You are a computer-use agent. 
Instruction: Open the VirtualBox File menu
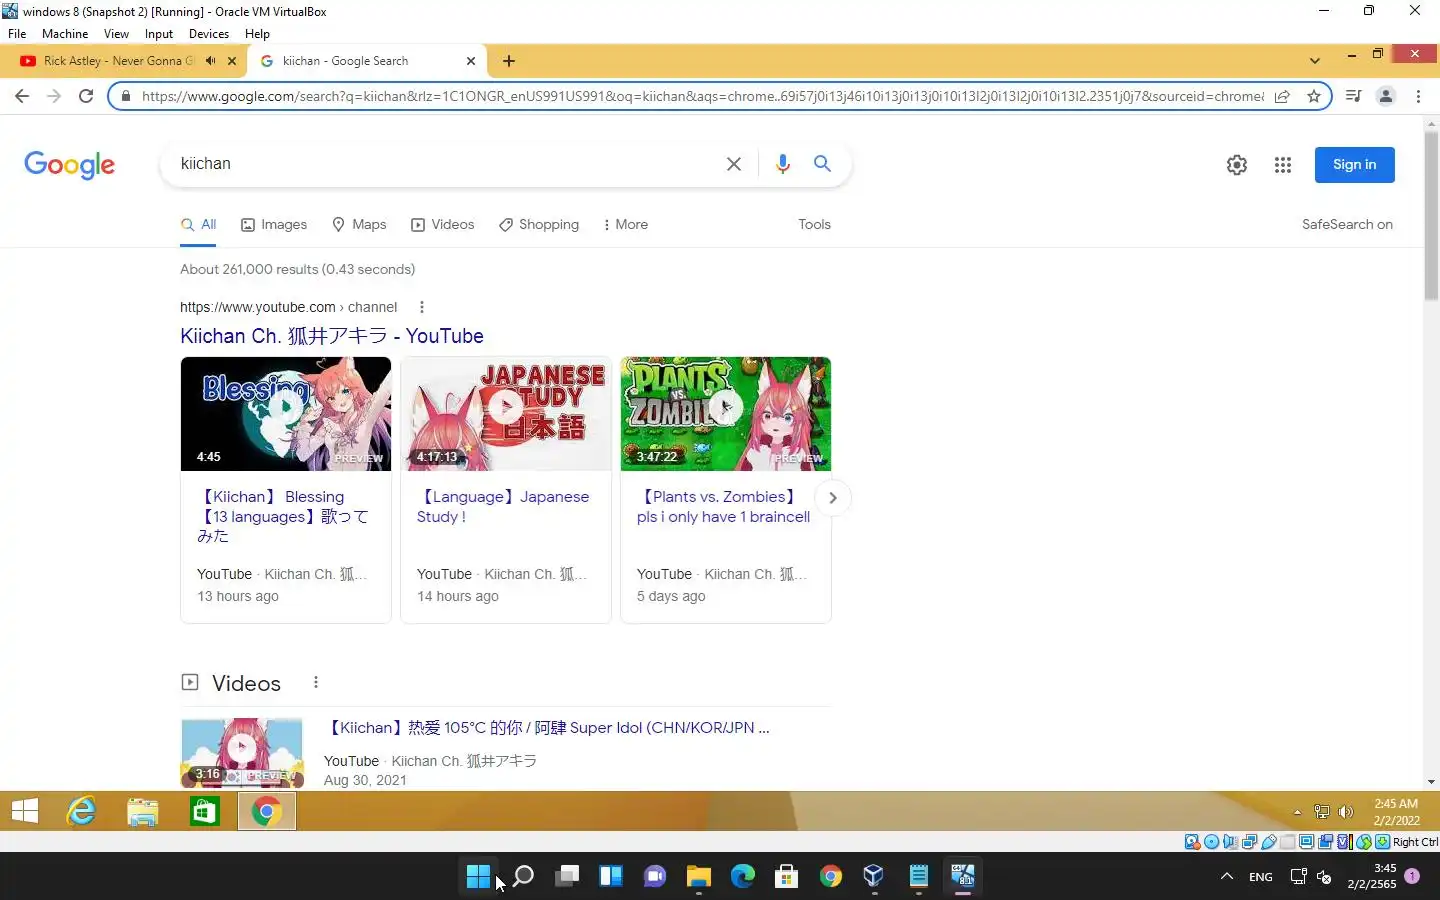coord(17,34)
